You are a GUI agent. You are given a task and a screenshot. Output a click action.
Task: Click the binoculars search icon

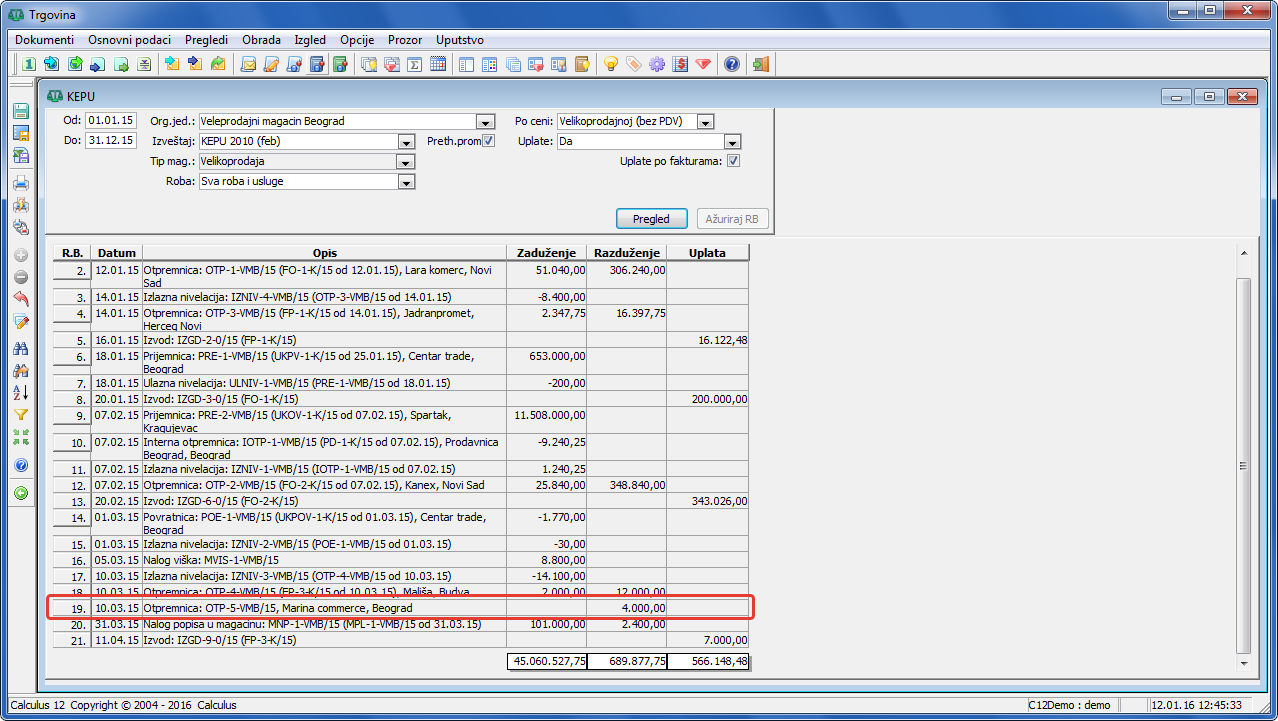click(20, 348)
